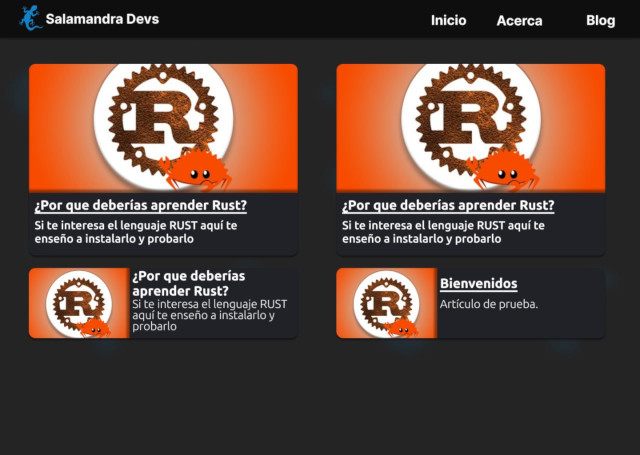Select the left large card's description text
640x455 pixels.
click(x=136, y=232)
